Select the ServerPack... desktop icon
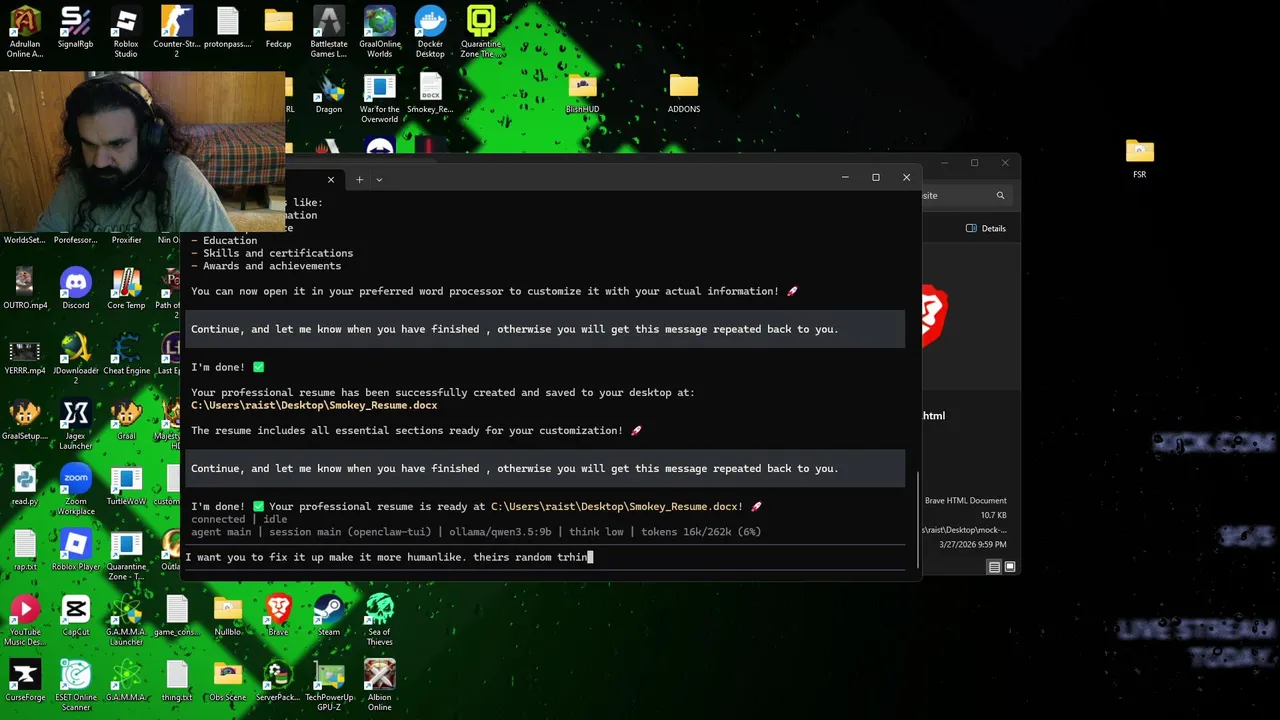The width and height of the screenshot is (1280, 720). coord(278,682)
